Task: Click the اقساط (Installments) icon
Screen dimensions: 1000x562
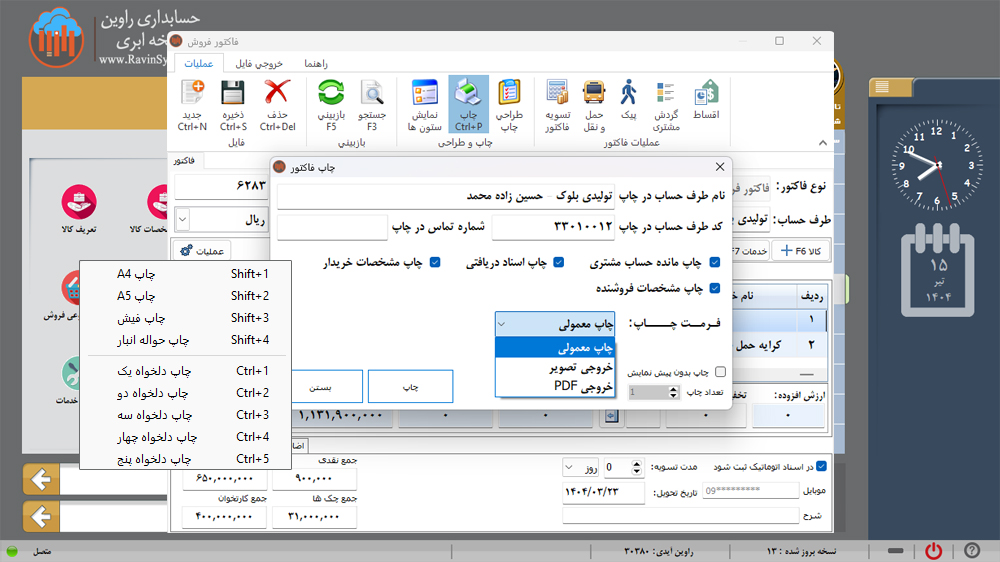Action: point(707,97)
